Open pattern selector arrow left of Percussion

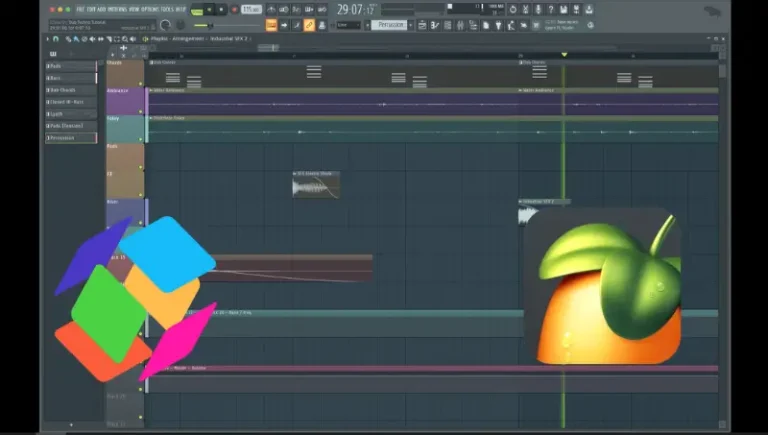click(x=367, y=25)
